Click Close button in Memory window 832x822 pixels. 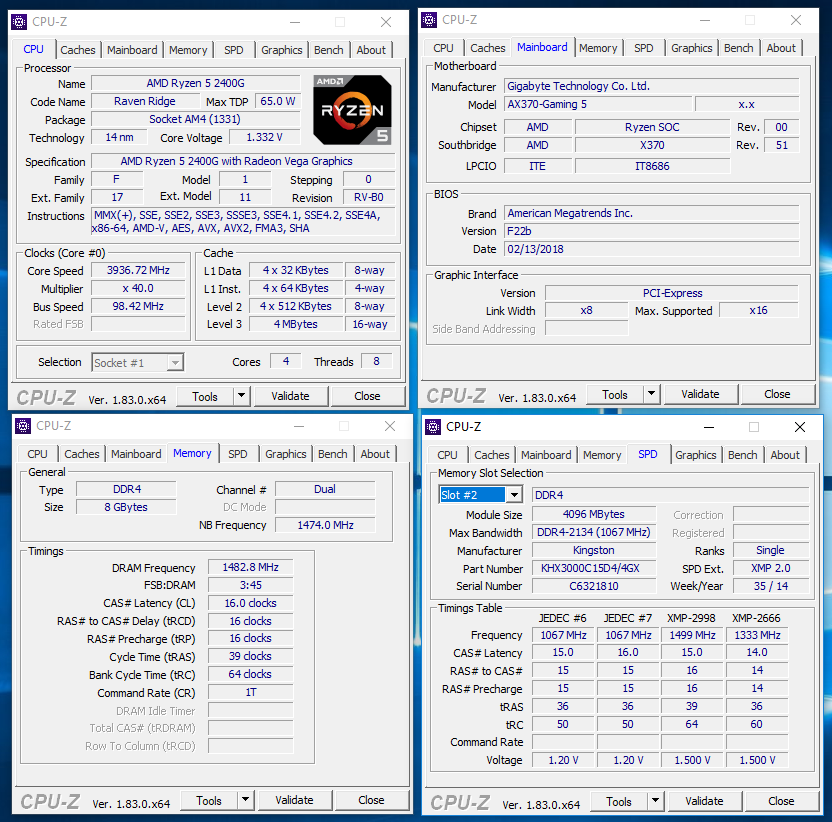click(x=371, y=800)
